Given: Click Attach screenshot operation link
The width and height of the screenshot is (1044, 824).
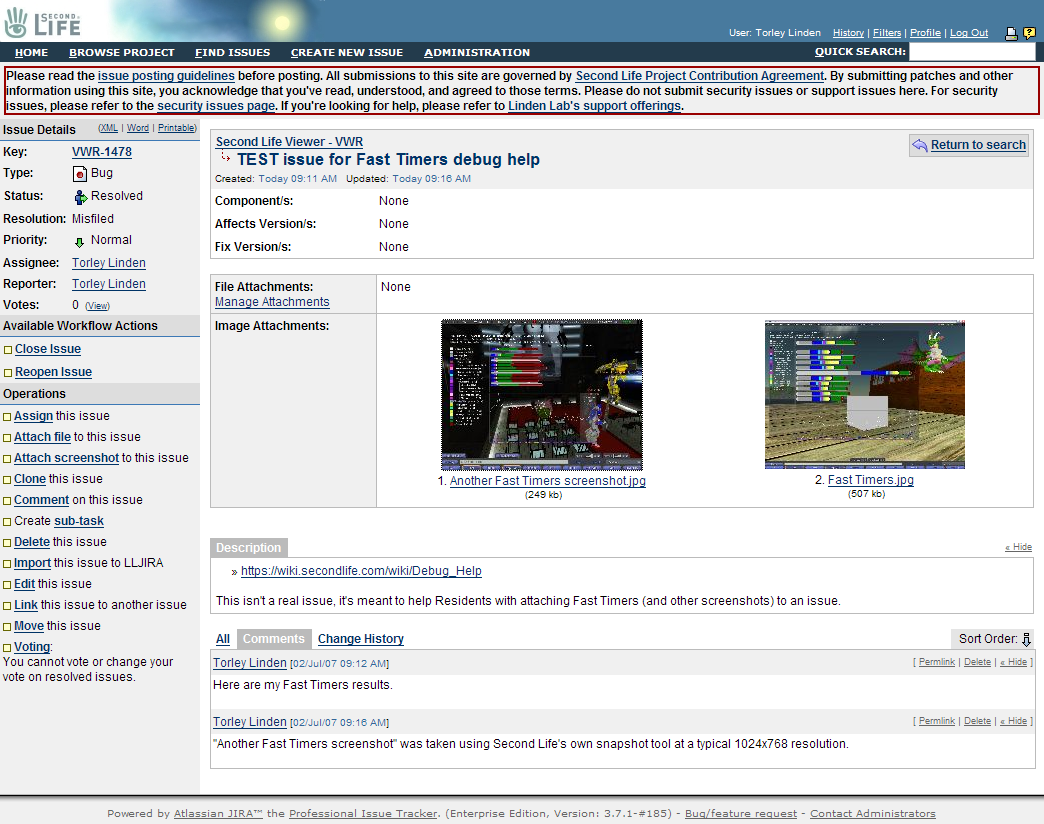Looking at the screenshot, I should point(66,458).
